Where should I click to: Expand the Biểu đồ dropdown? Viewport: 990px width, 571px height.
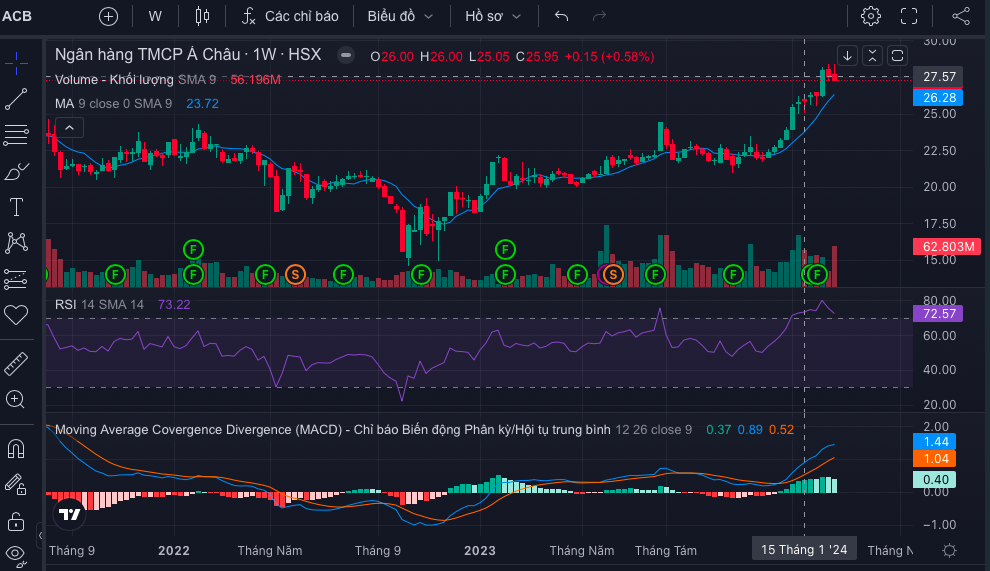[x=400, y=16]
